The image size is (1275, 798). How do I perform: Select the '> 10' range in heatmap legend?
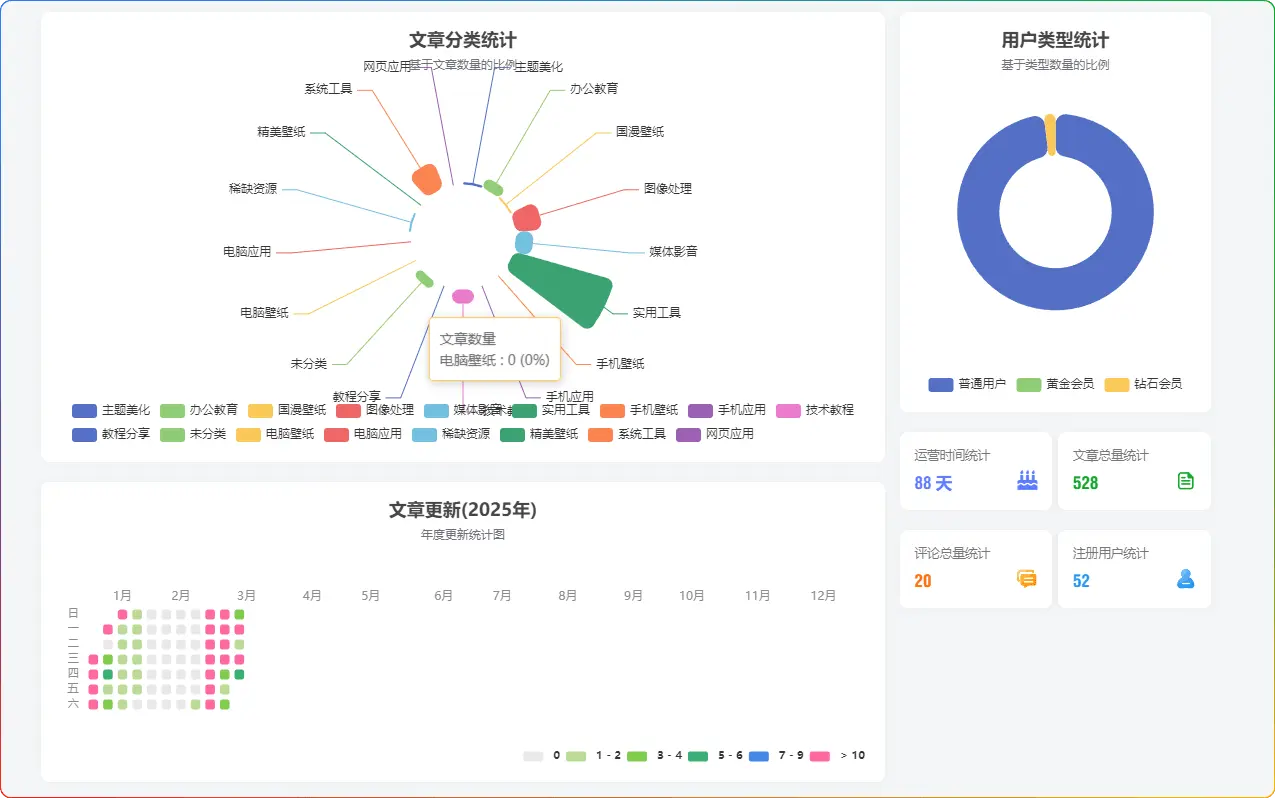[837, 756]
